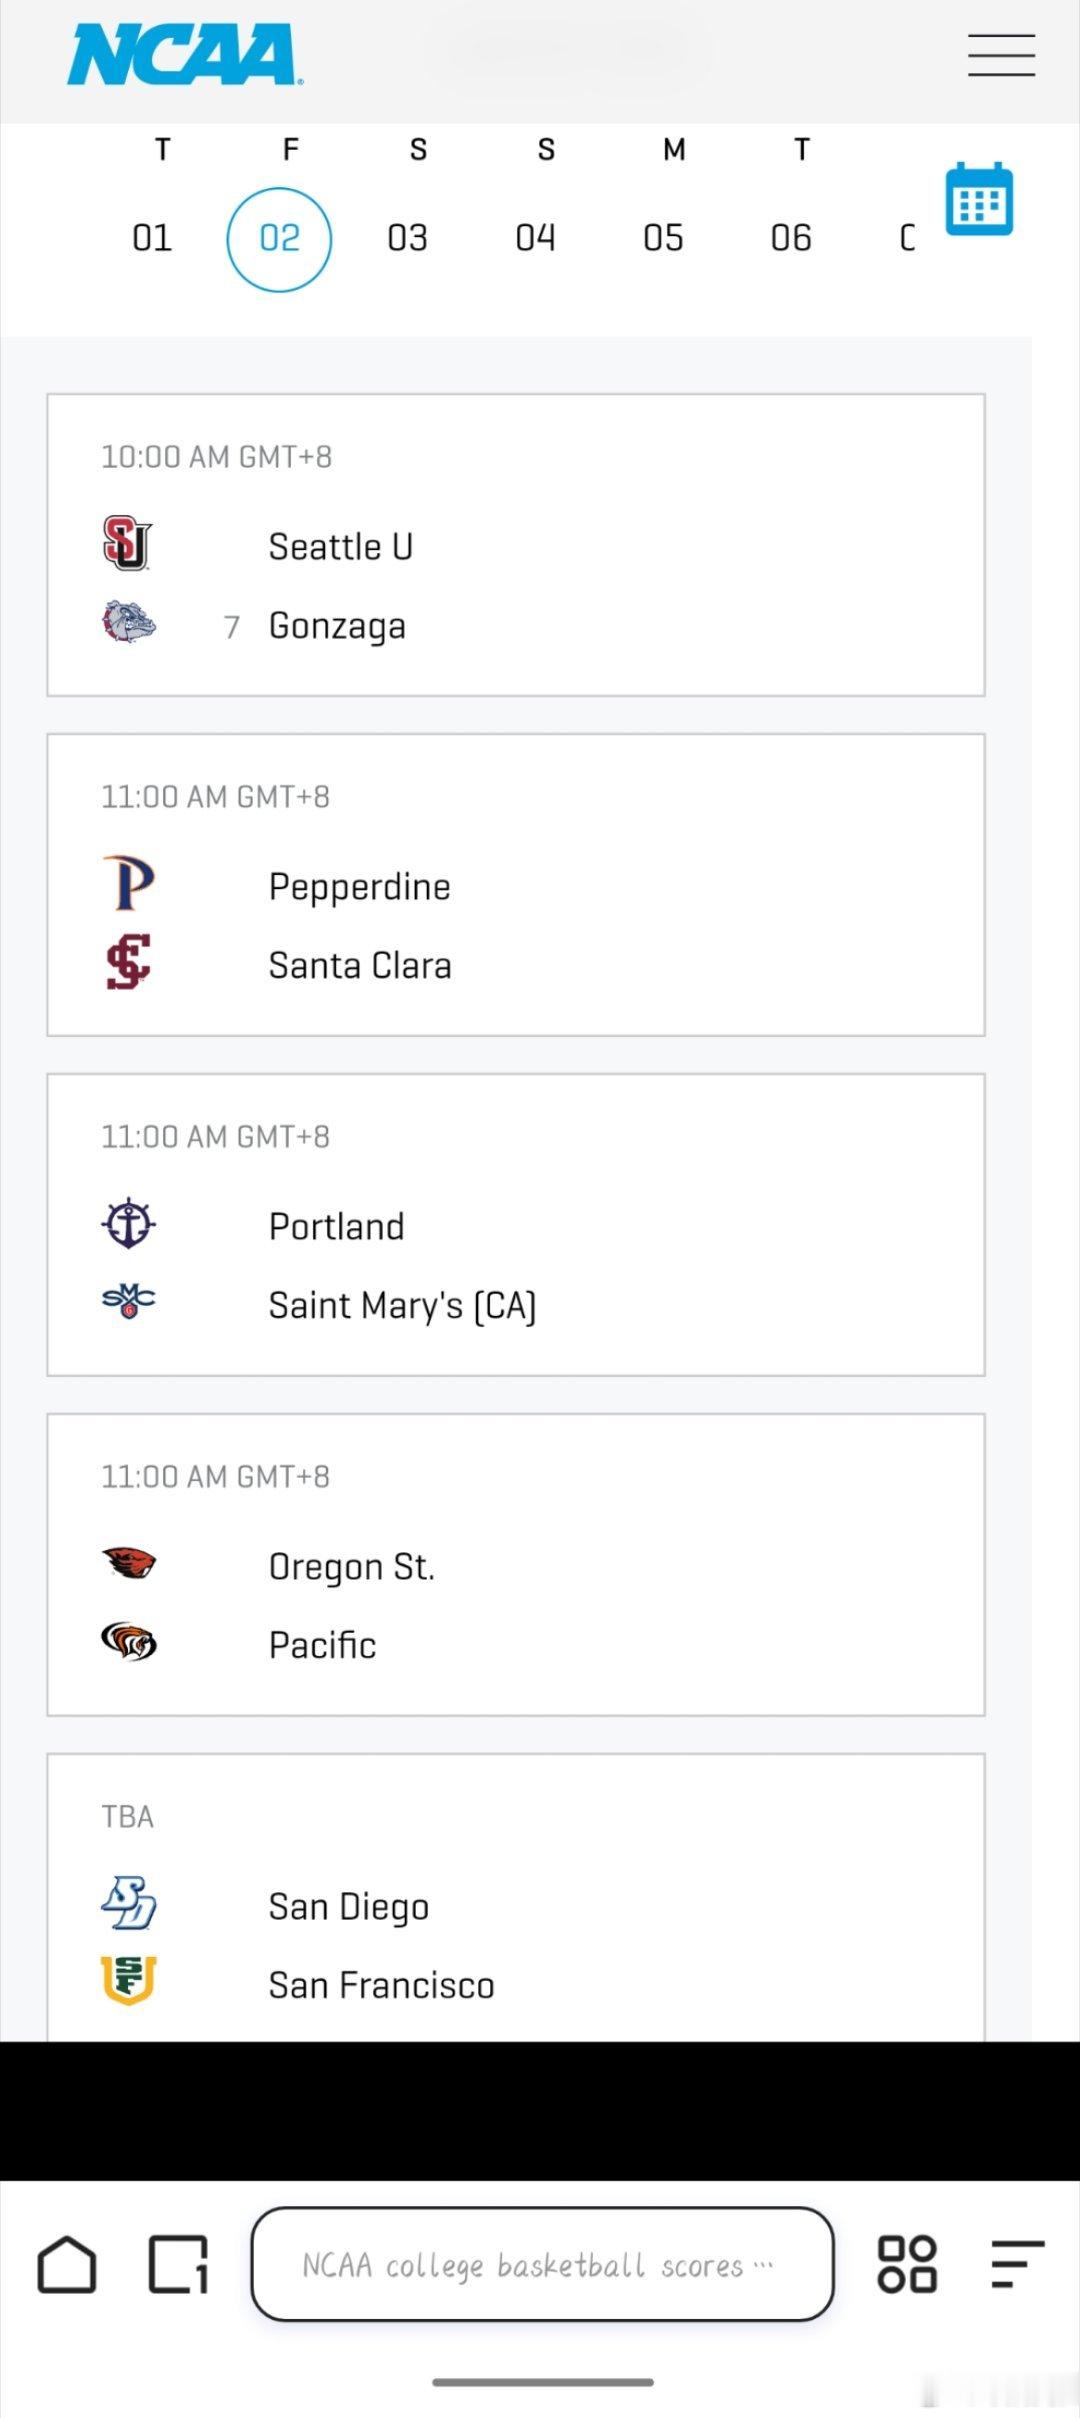Image resolution: width=1080 pixels, height=2418 pixels.
Task: Open the calendar date picker icon
Action: point(979,199)
